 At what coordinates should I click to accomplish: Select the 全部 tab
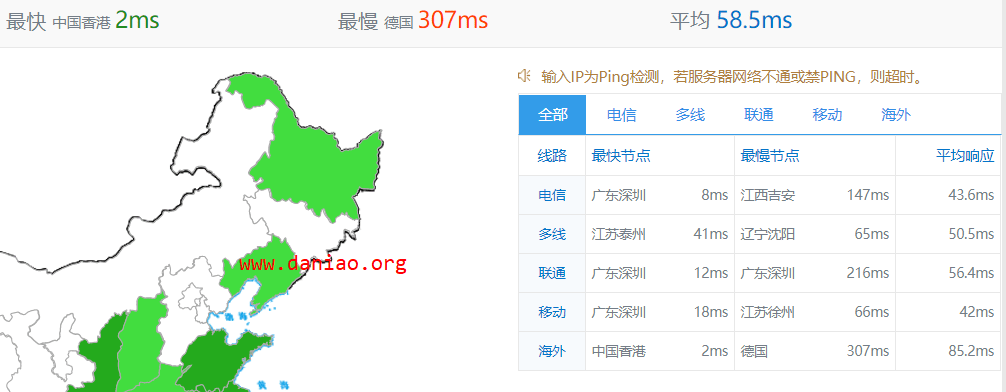click(x=552, y=115)
